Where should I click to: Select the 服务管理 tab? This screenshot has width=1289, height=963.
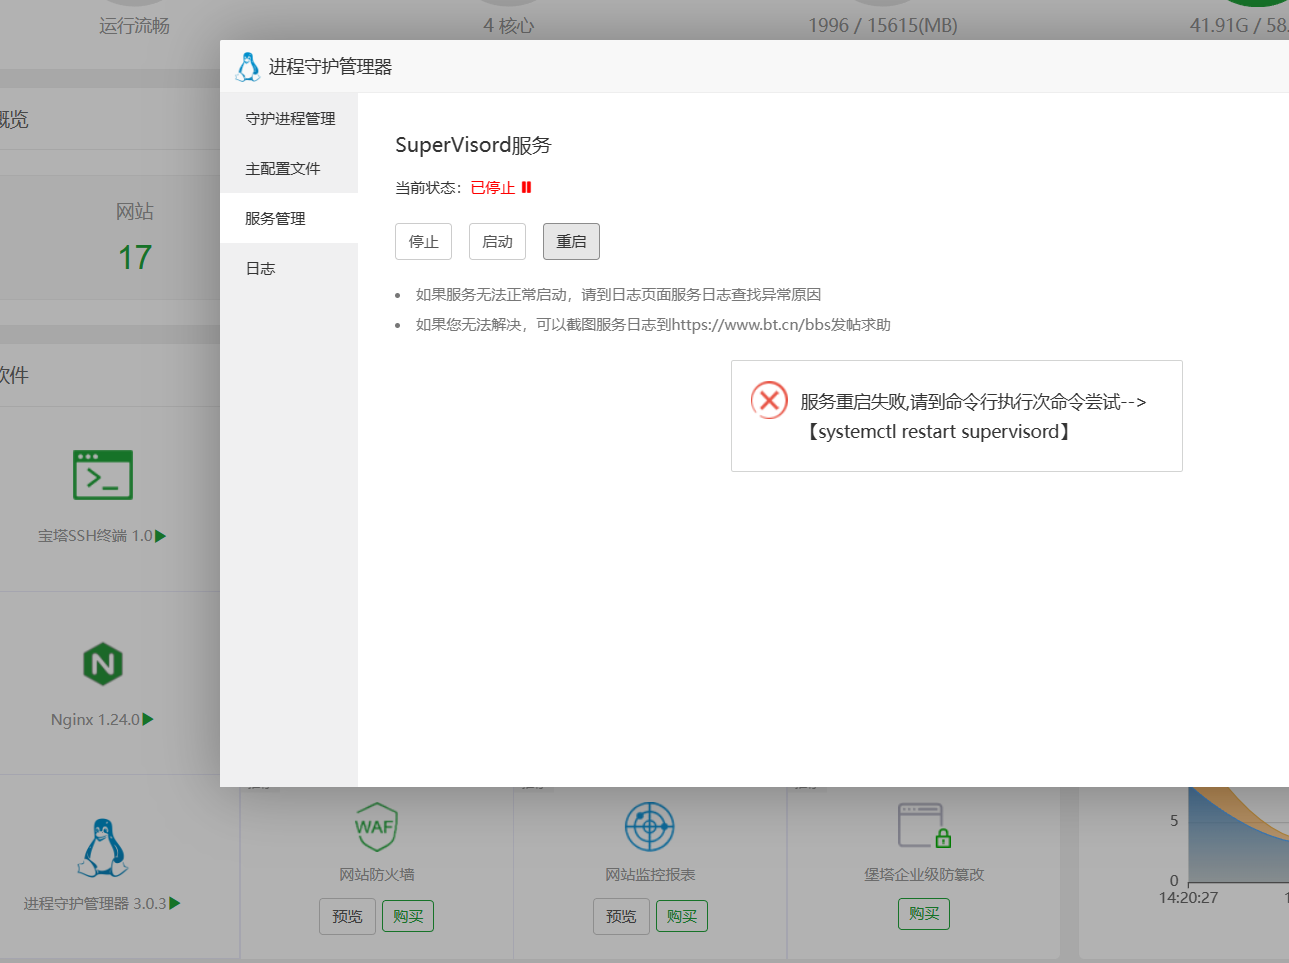pos(289,218)
